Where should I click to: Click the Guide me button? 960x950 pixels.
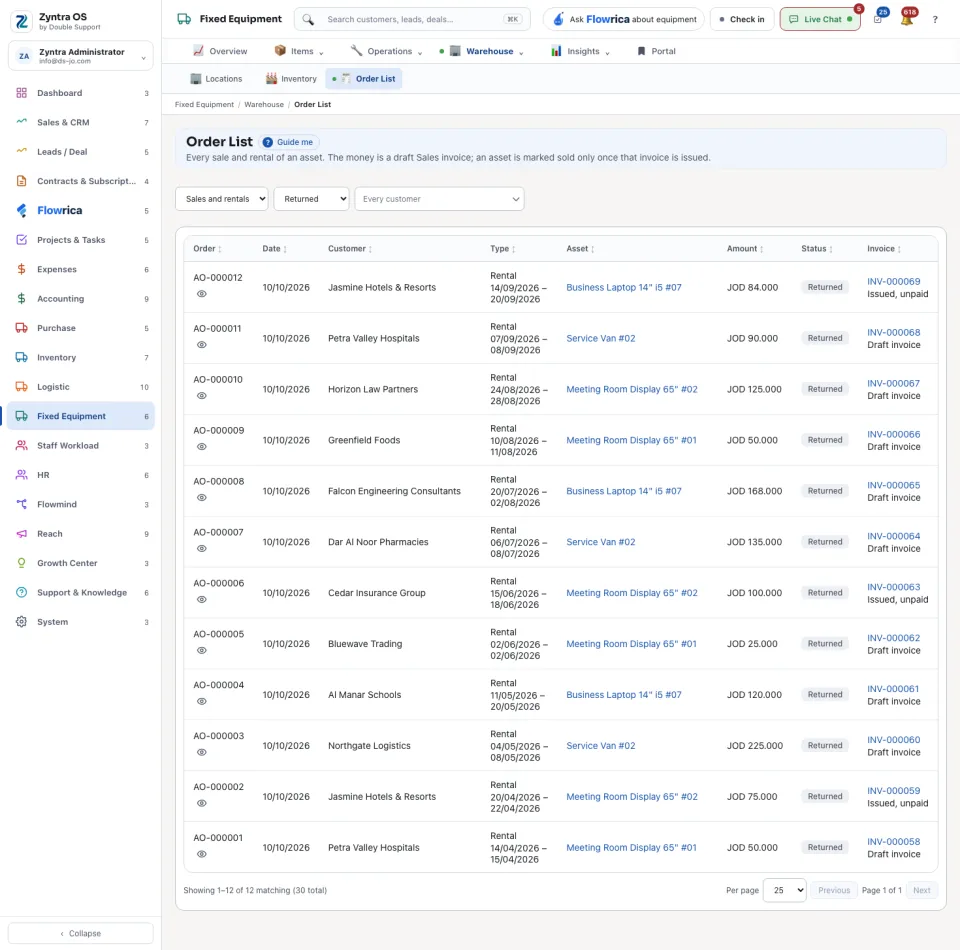point(288,142)
